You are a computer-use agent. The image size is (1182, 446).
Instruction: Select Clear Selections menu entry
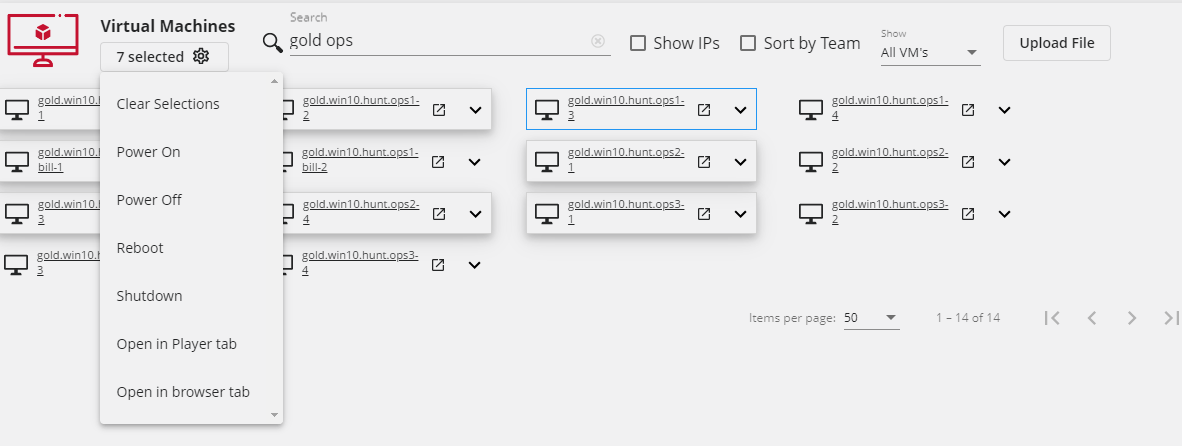click(168, 104)
